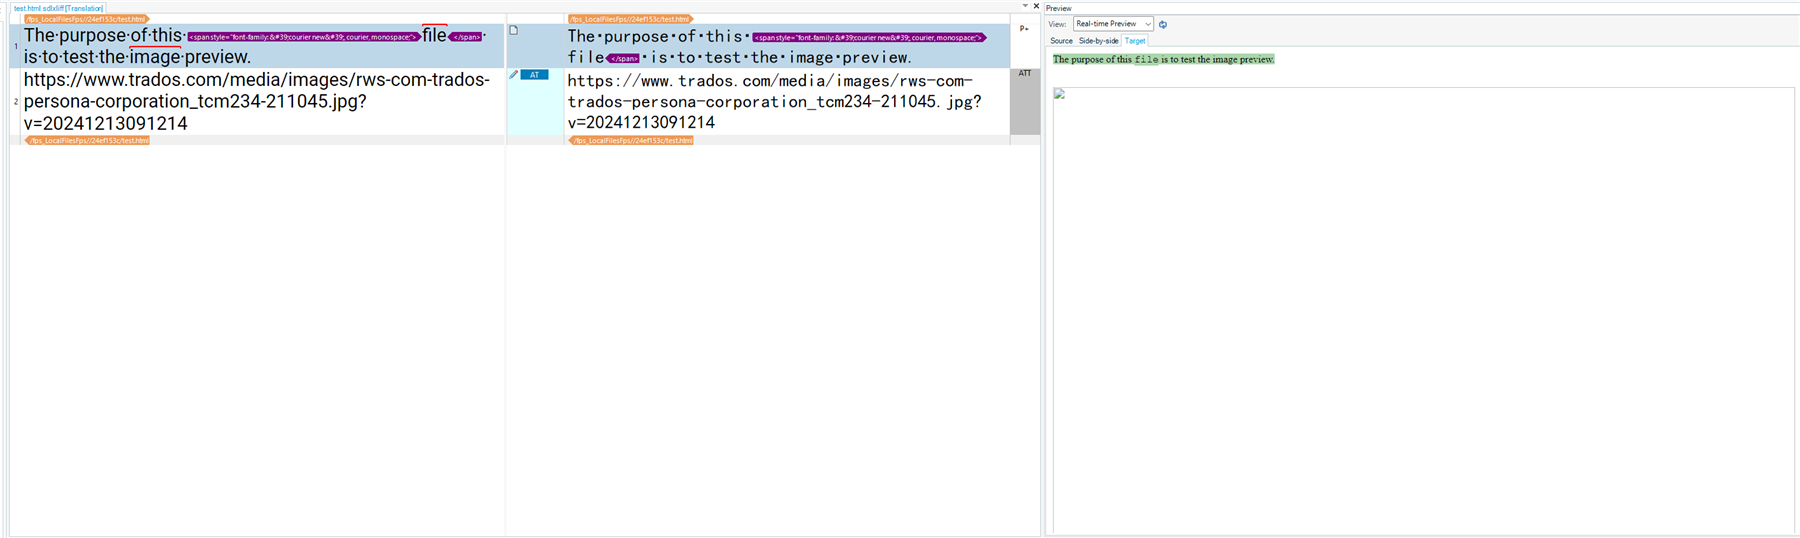
Task: Select the Target preview tab
Action: (1135, 41)
